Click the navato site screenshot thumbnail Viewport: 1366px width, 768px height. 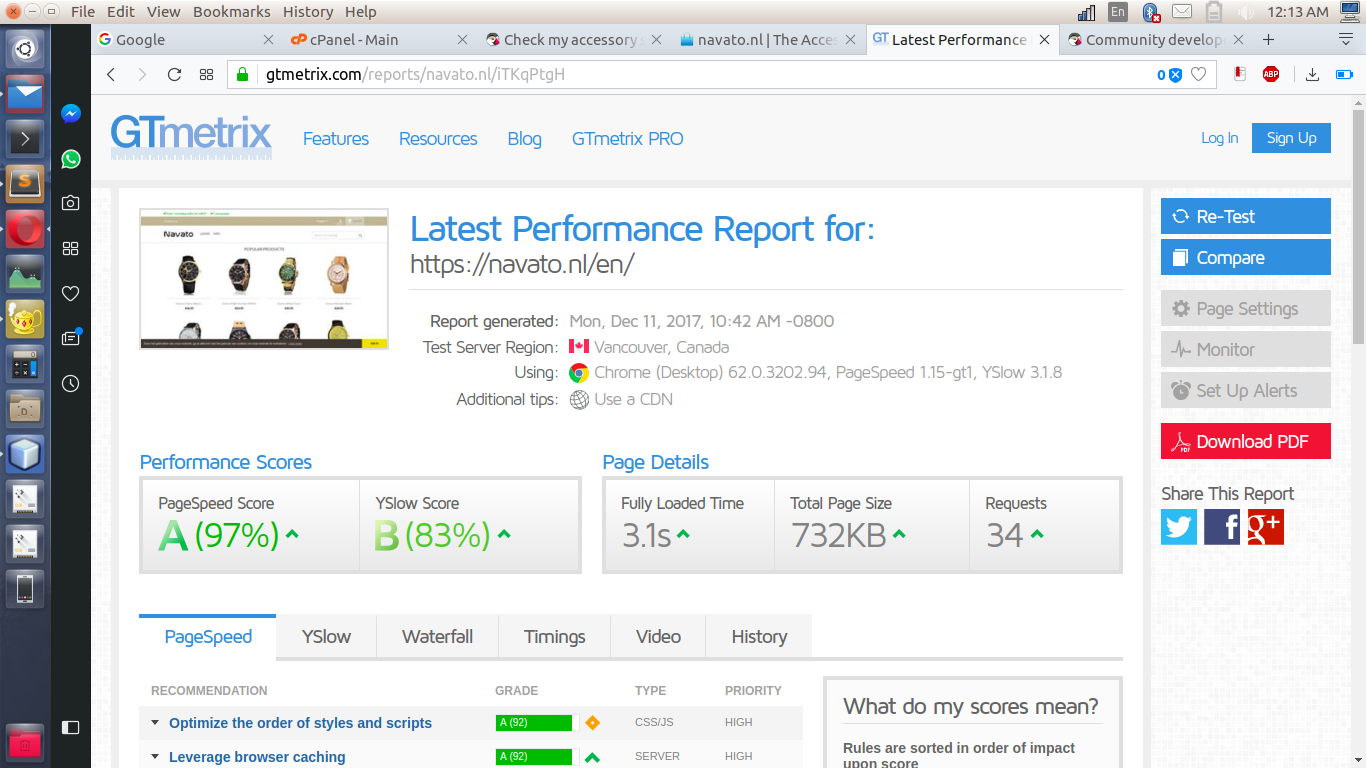[x=264, y=279]
